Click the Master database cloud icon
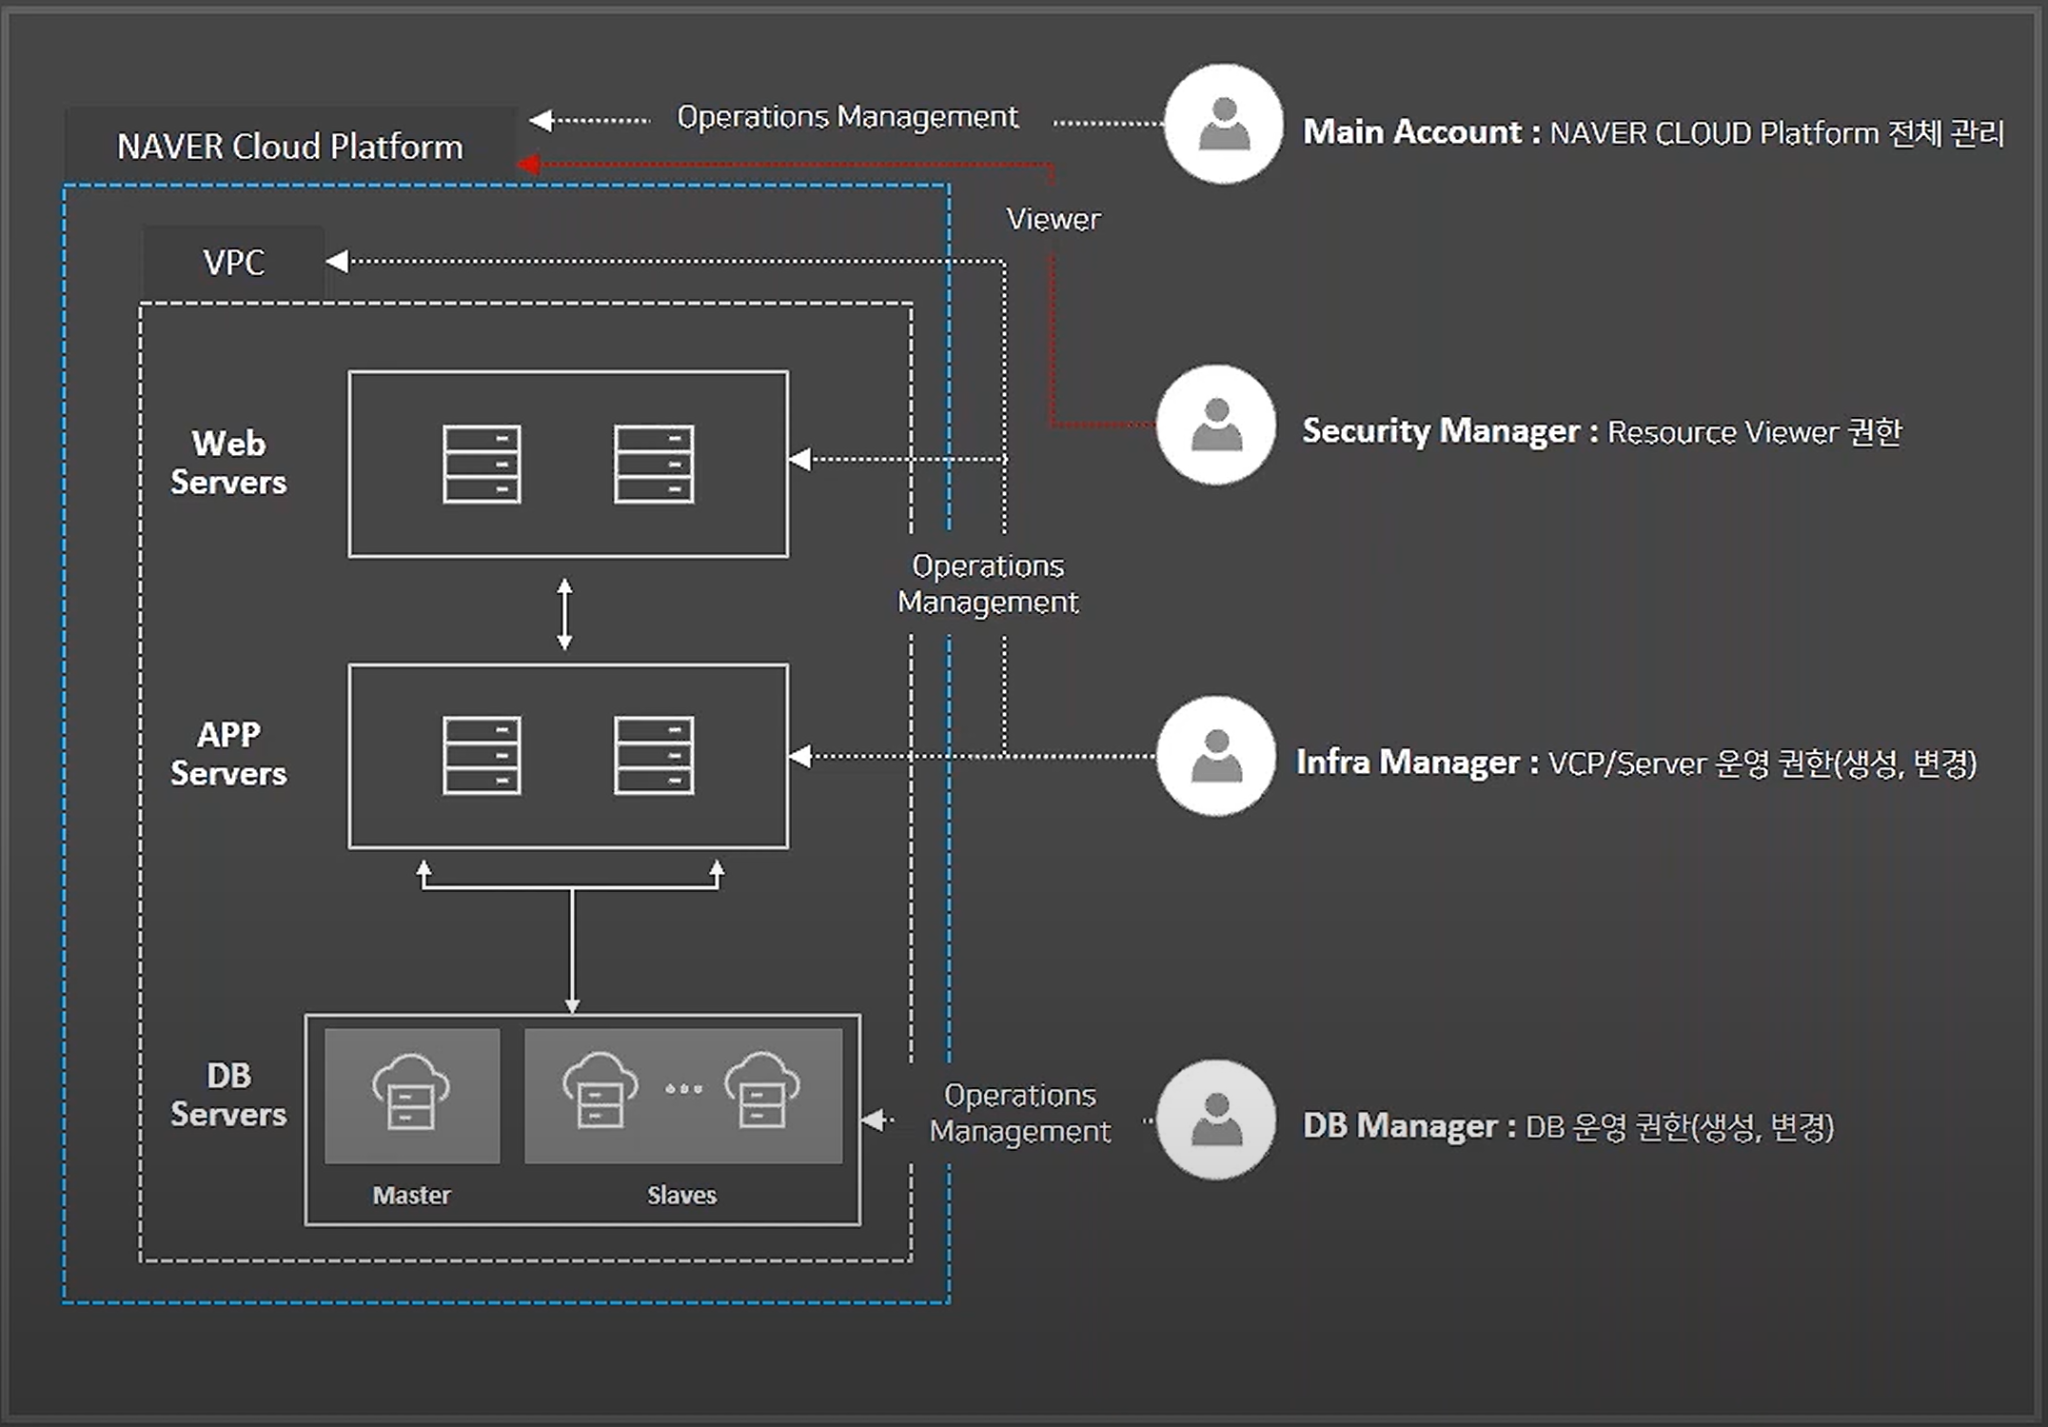Screen dimensions: 2048x1427 click(412, 1093)
